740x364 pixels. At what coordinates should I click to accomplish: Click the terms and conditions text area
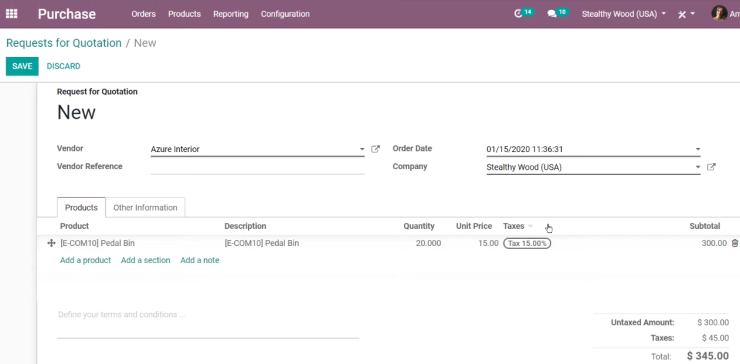click(208, 322)
